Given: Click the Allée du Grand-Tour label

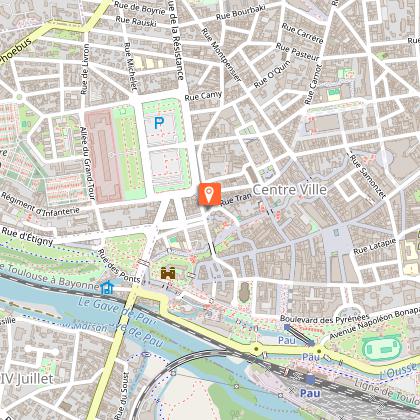Looking at the screenshot, I should [88, 164].
